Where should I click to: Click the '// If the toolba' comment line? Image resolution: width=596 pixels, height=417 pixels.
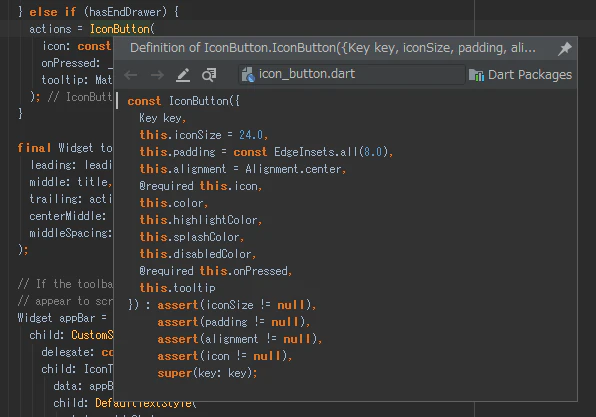coord(65,284)
